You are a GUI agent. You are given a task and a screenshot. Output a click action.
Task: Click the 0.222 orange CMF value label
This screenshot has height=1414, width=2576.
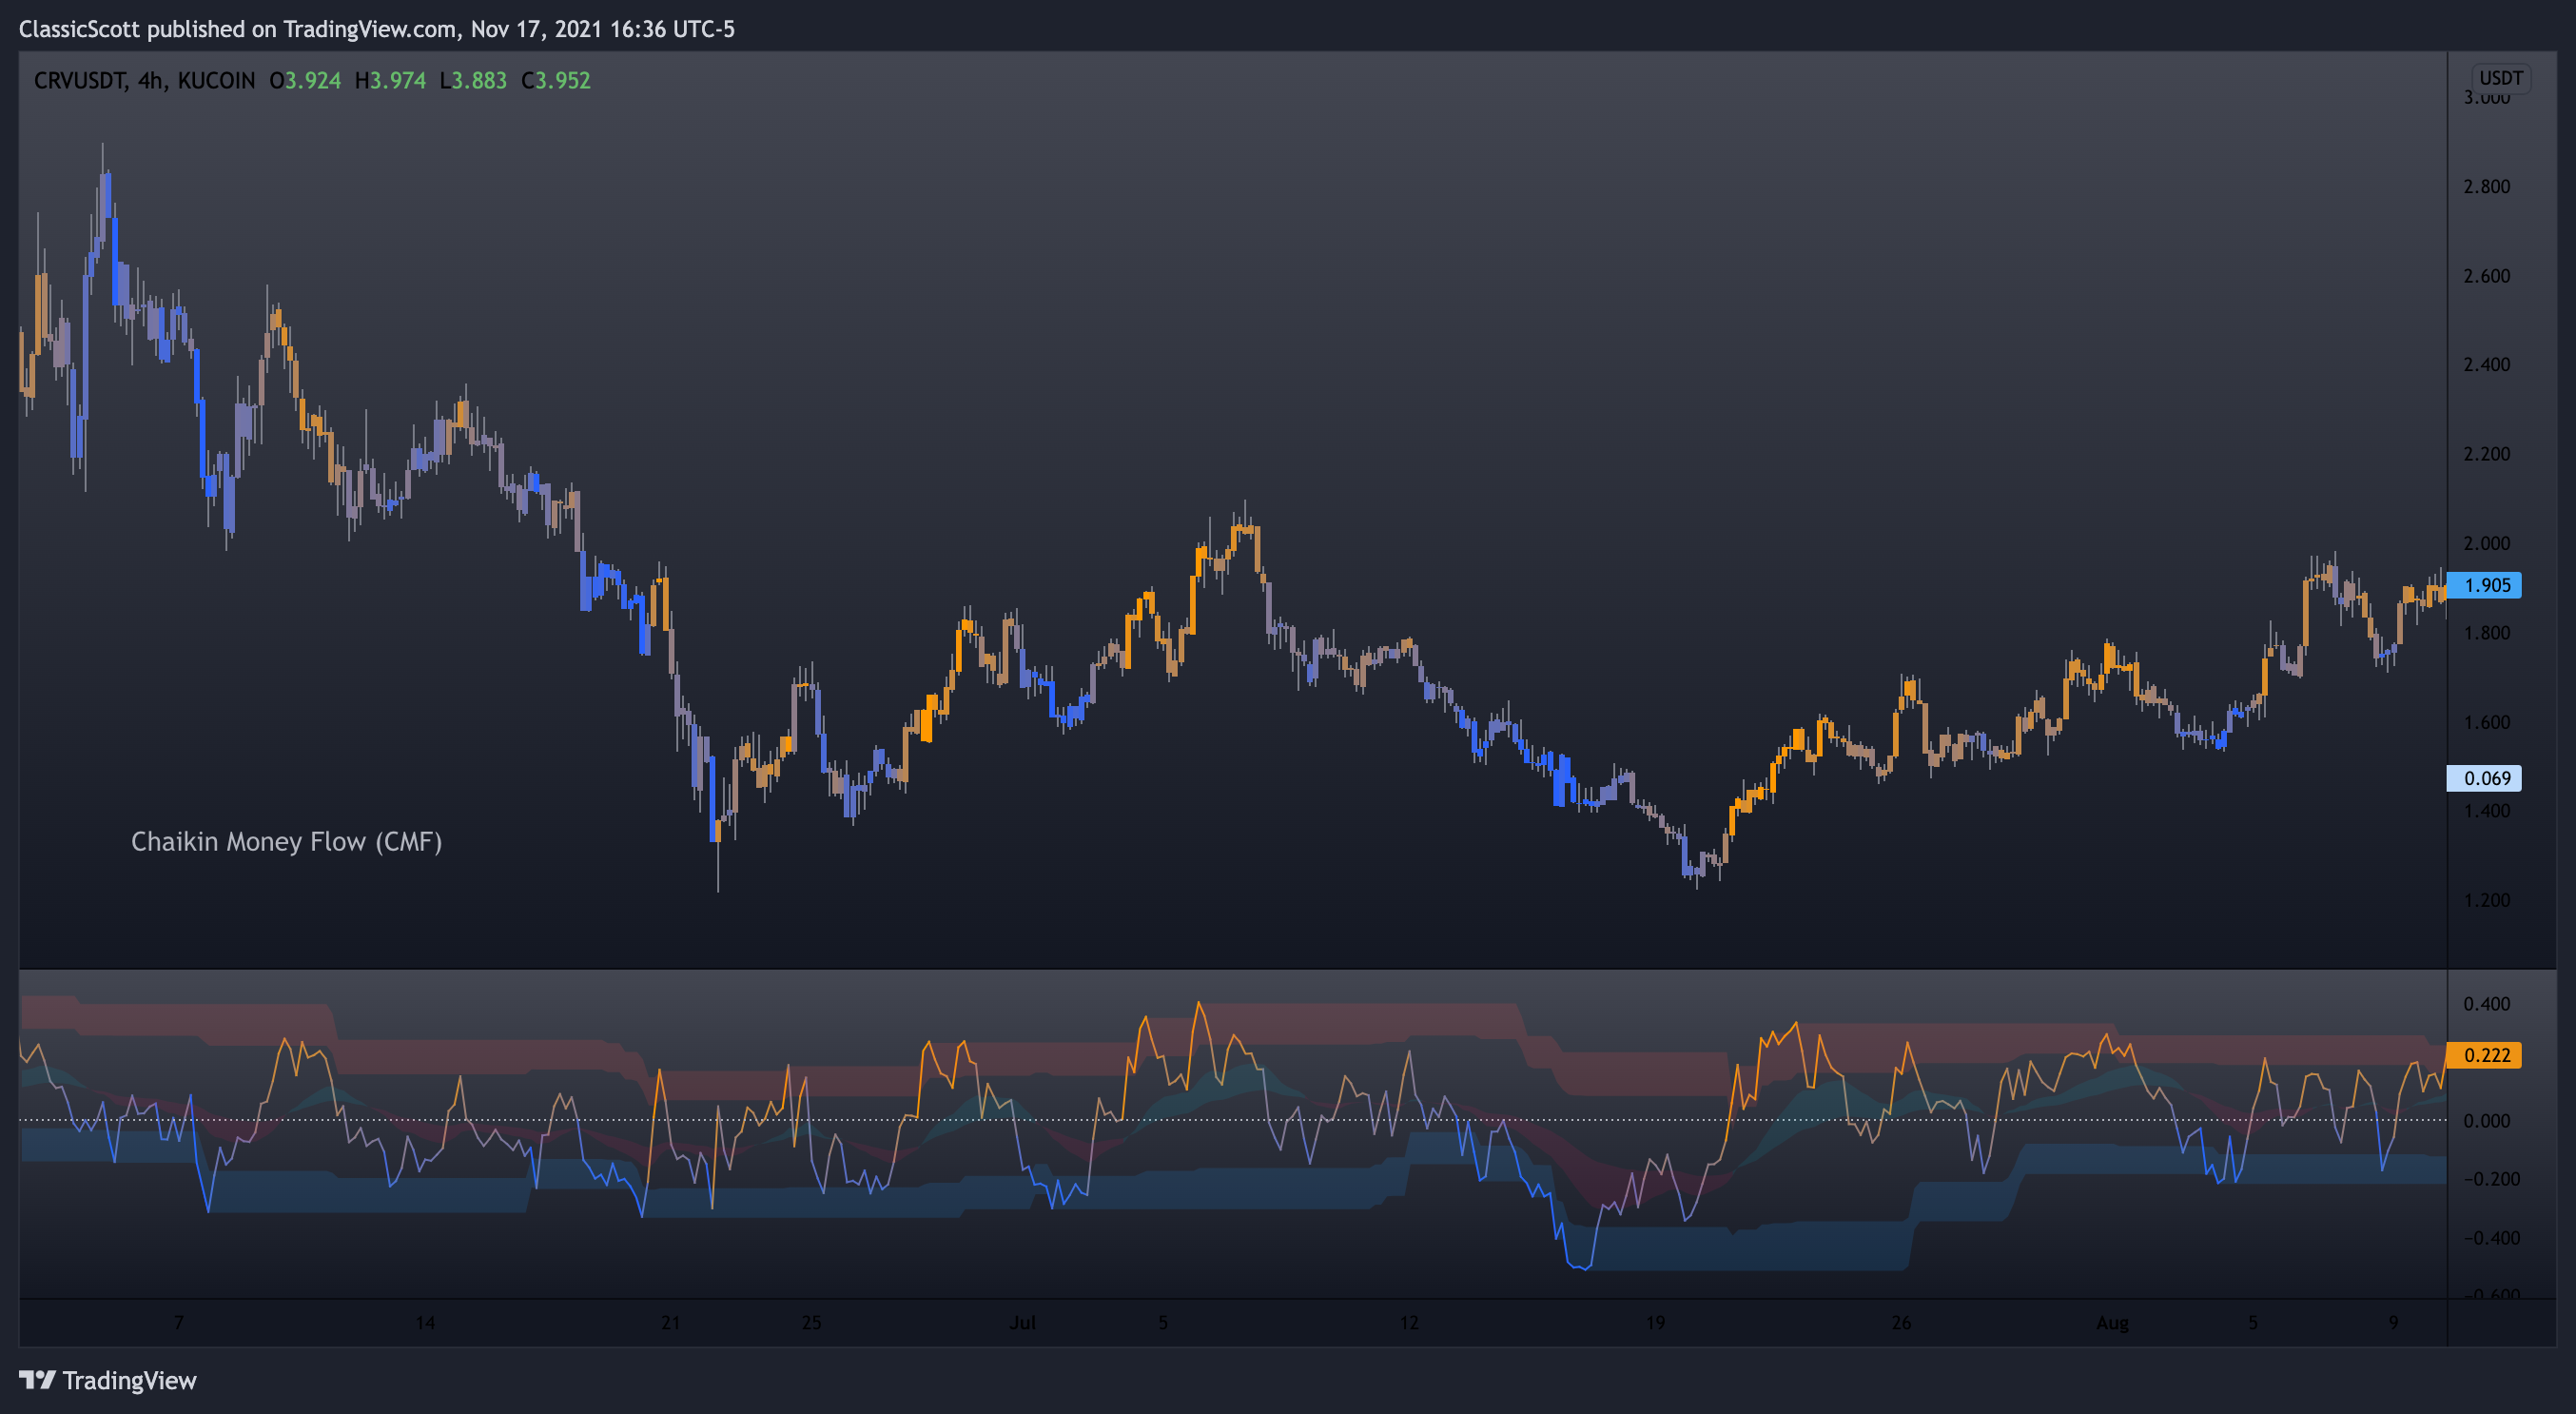coord(2484,1055)
